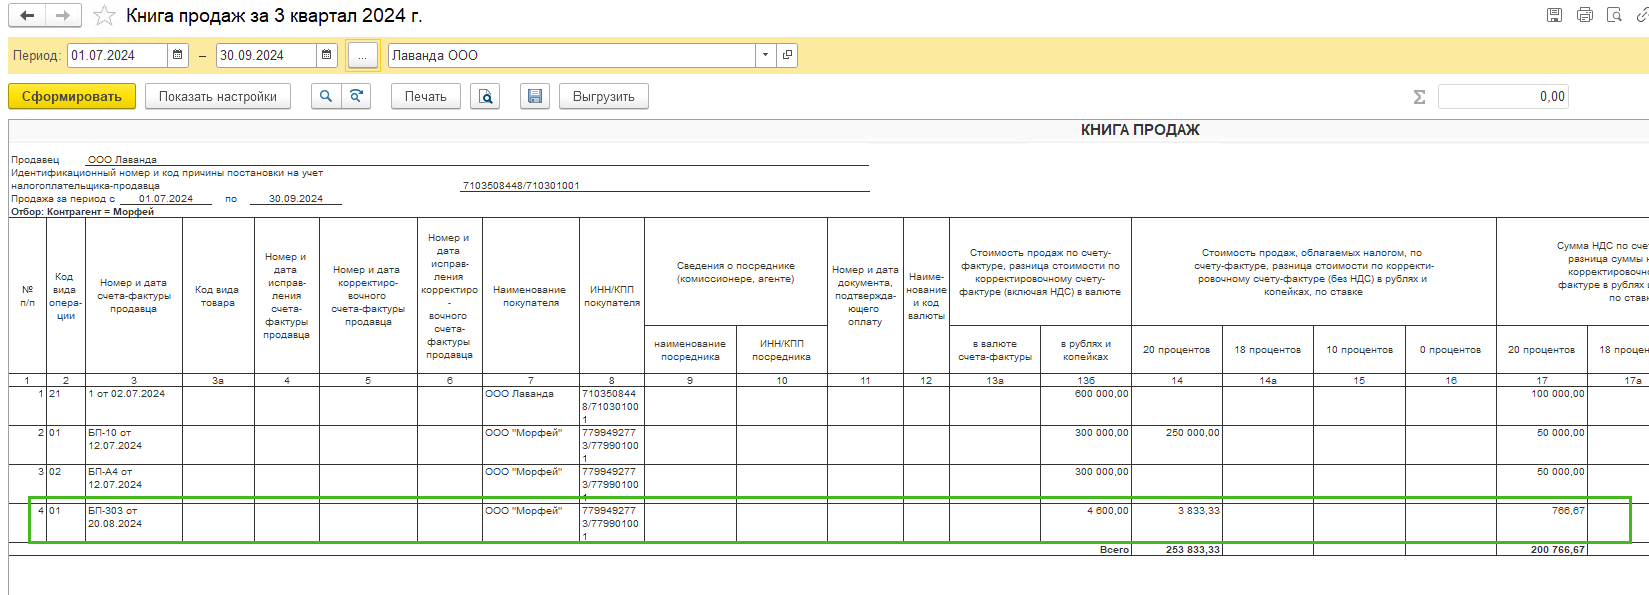Click amount 4 600,00 in row 4
This screenshot has width=1649, height=595.
coord(1107,511)
